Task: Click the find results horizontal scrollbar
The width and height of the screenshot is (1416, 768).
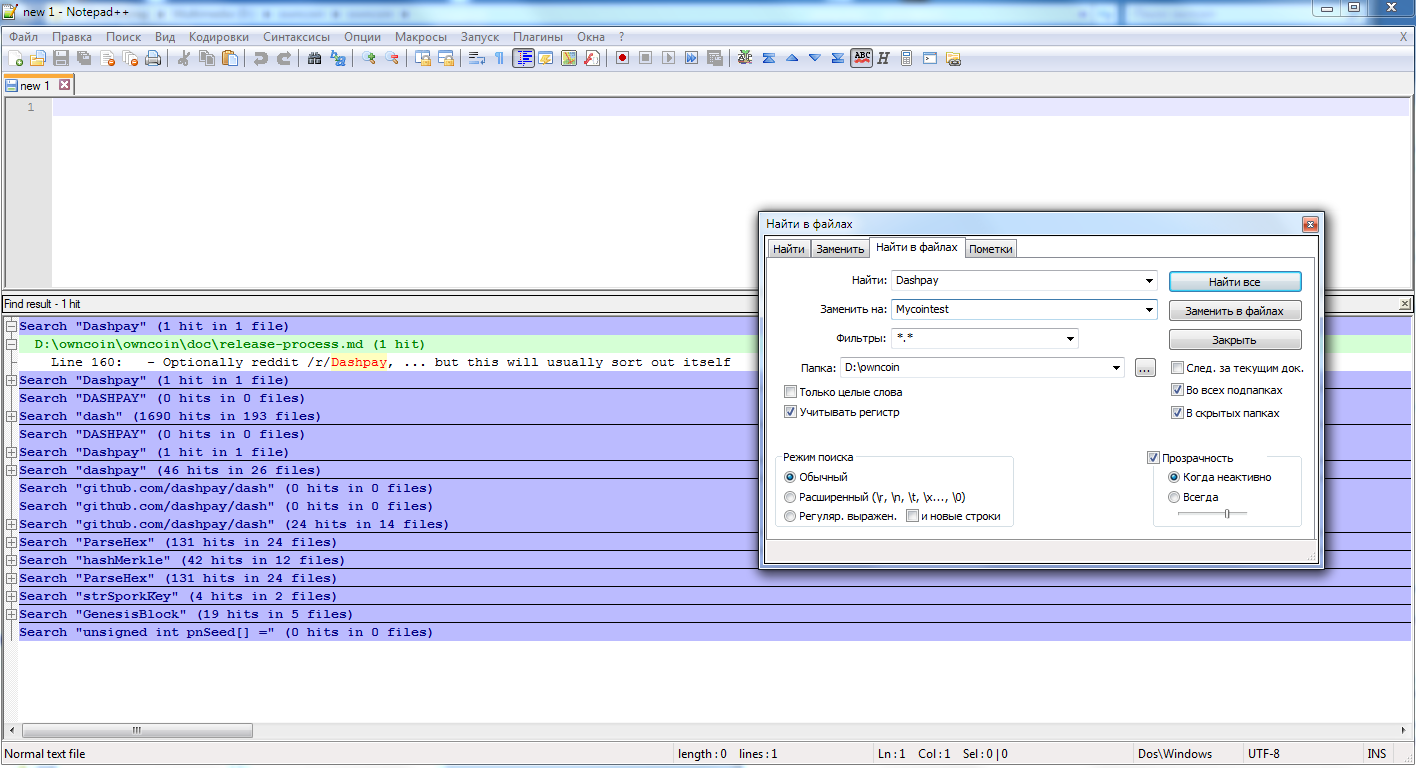Action: pyautogui.click(x=137, y=730)
